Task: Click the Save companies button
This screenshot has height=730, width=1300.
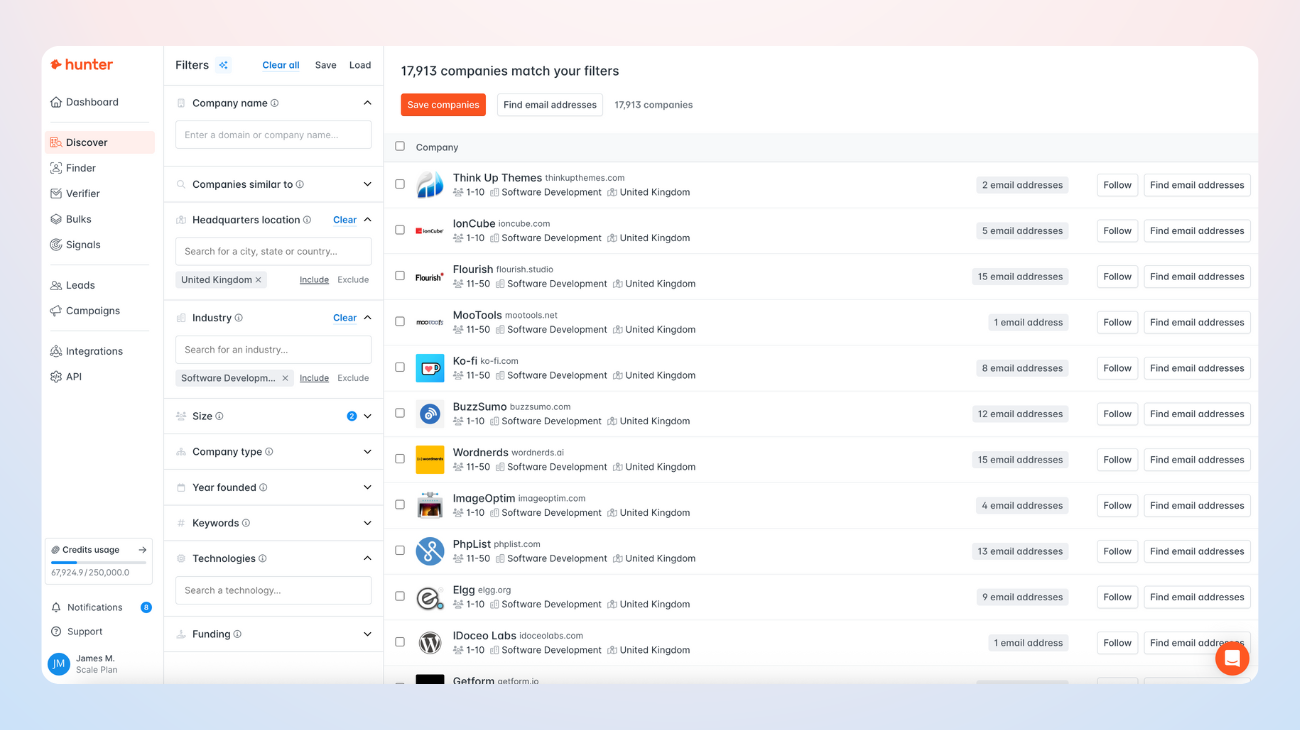Action: coord(443,105)
